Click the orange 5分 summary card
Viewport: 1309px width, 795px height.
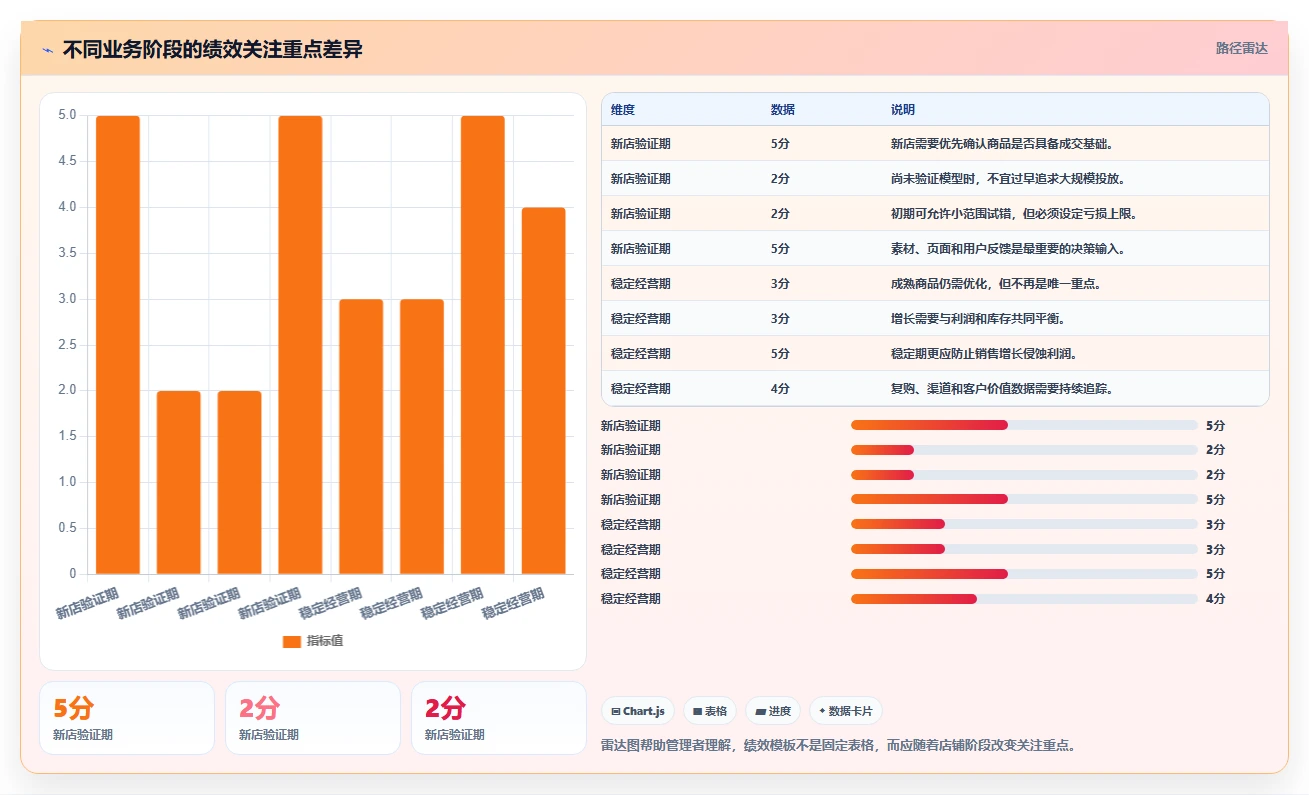click(127, 718)
